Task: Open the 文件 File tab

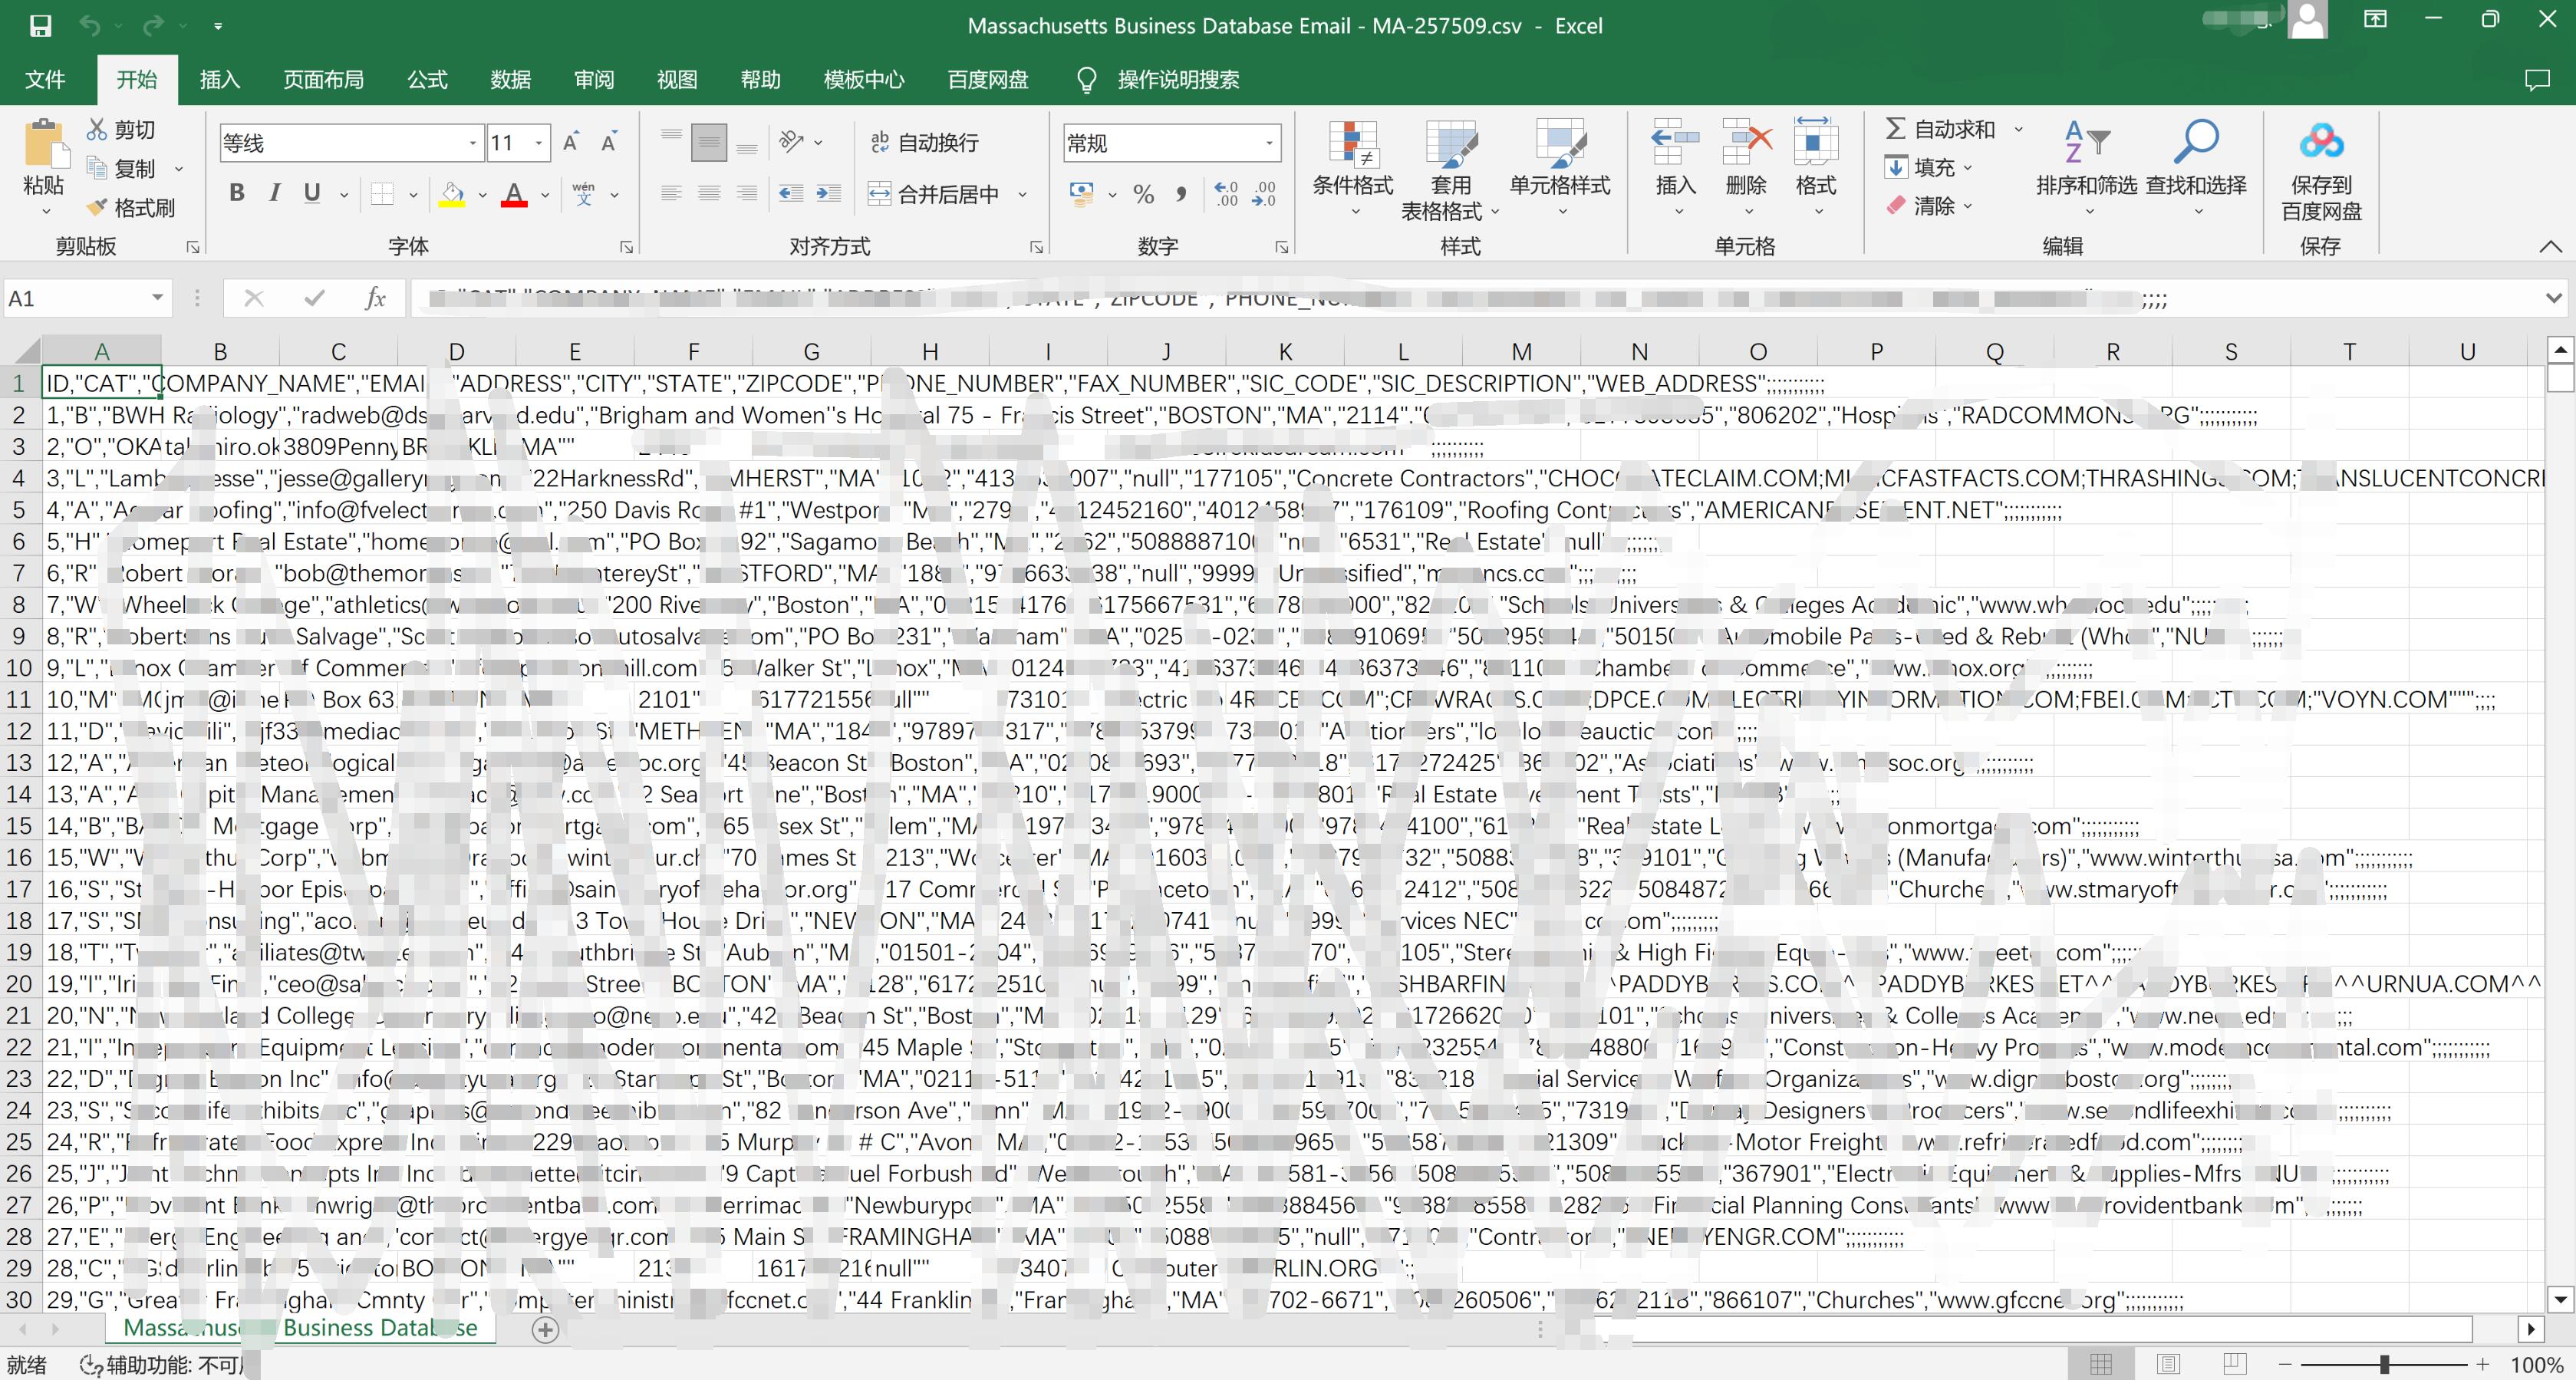Action: click(45, 80)
